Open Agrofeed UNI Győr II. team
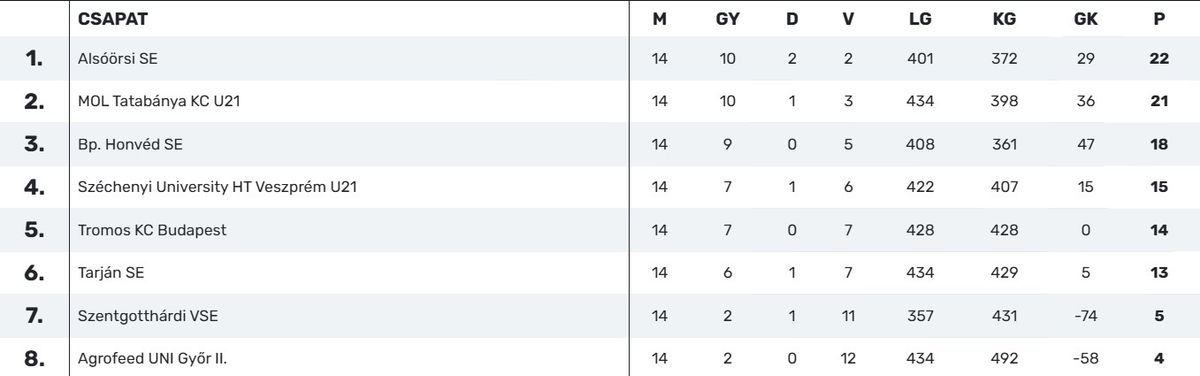Image resolution: width=1200 pixels, height=376 pixels. (x=152, y=358)
